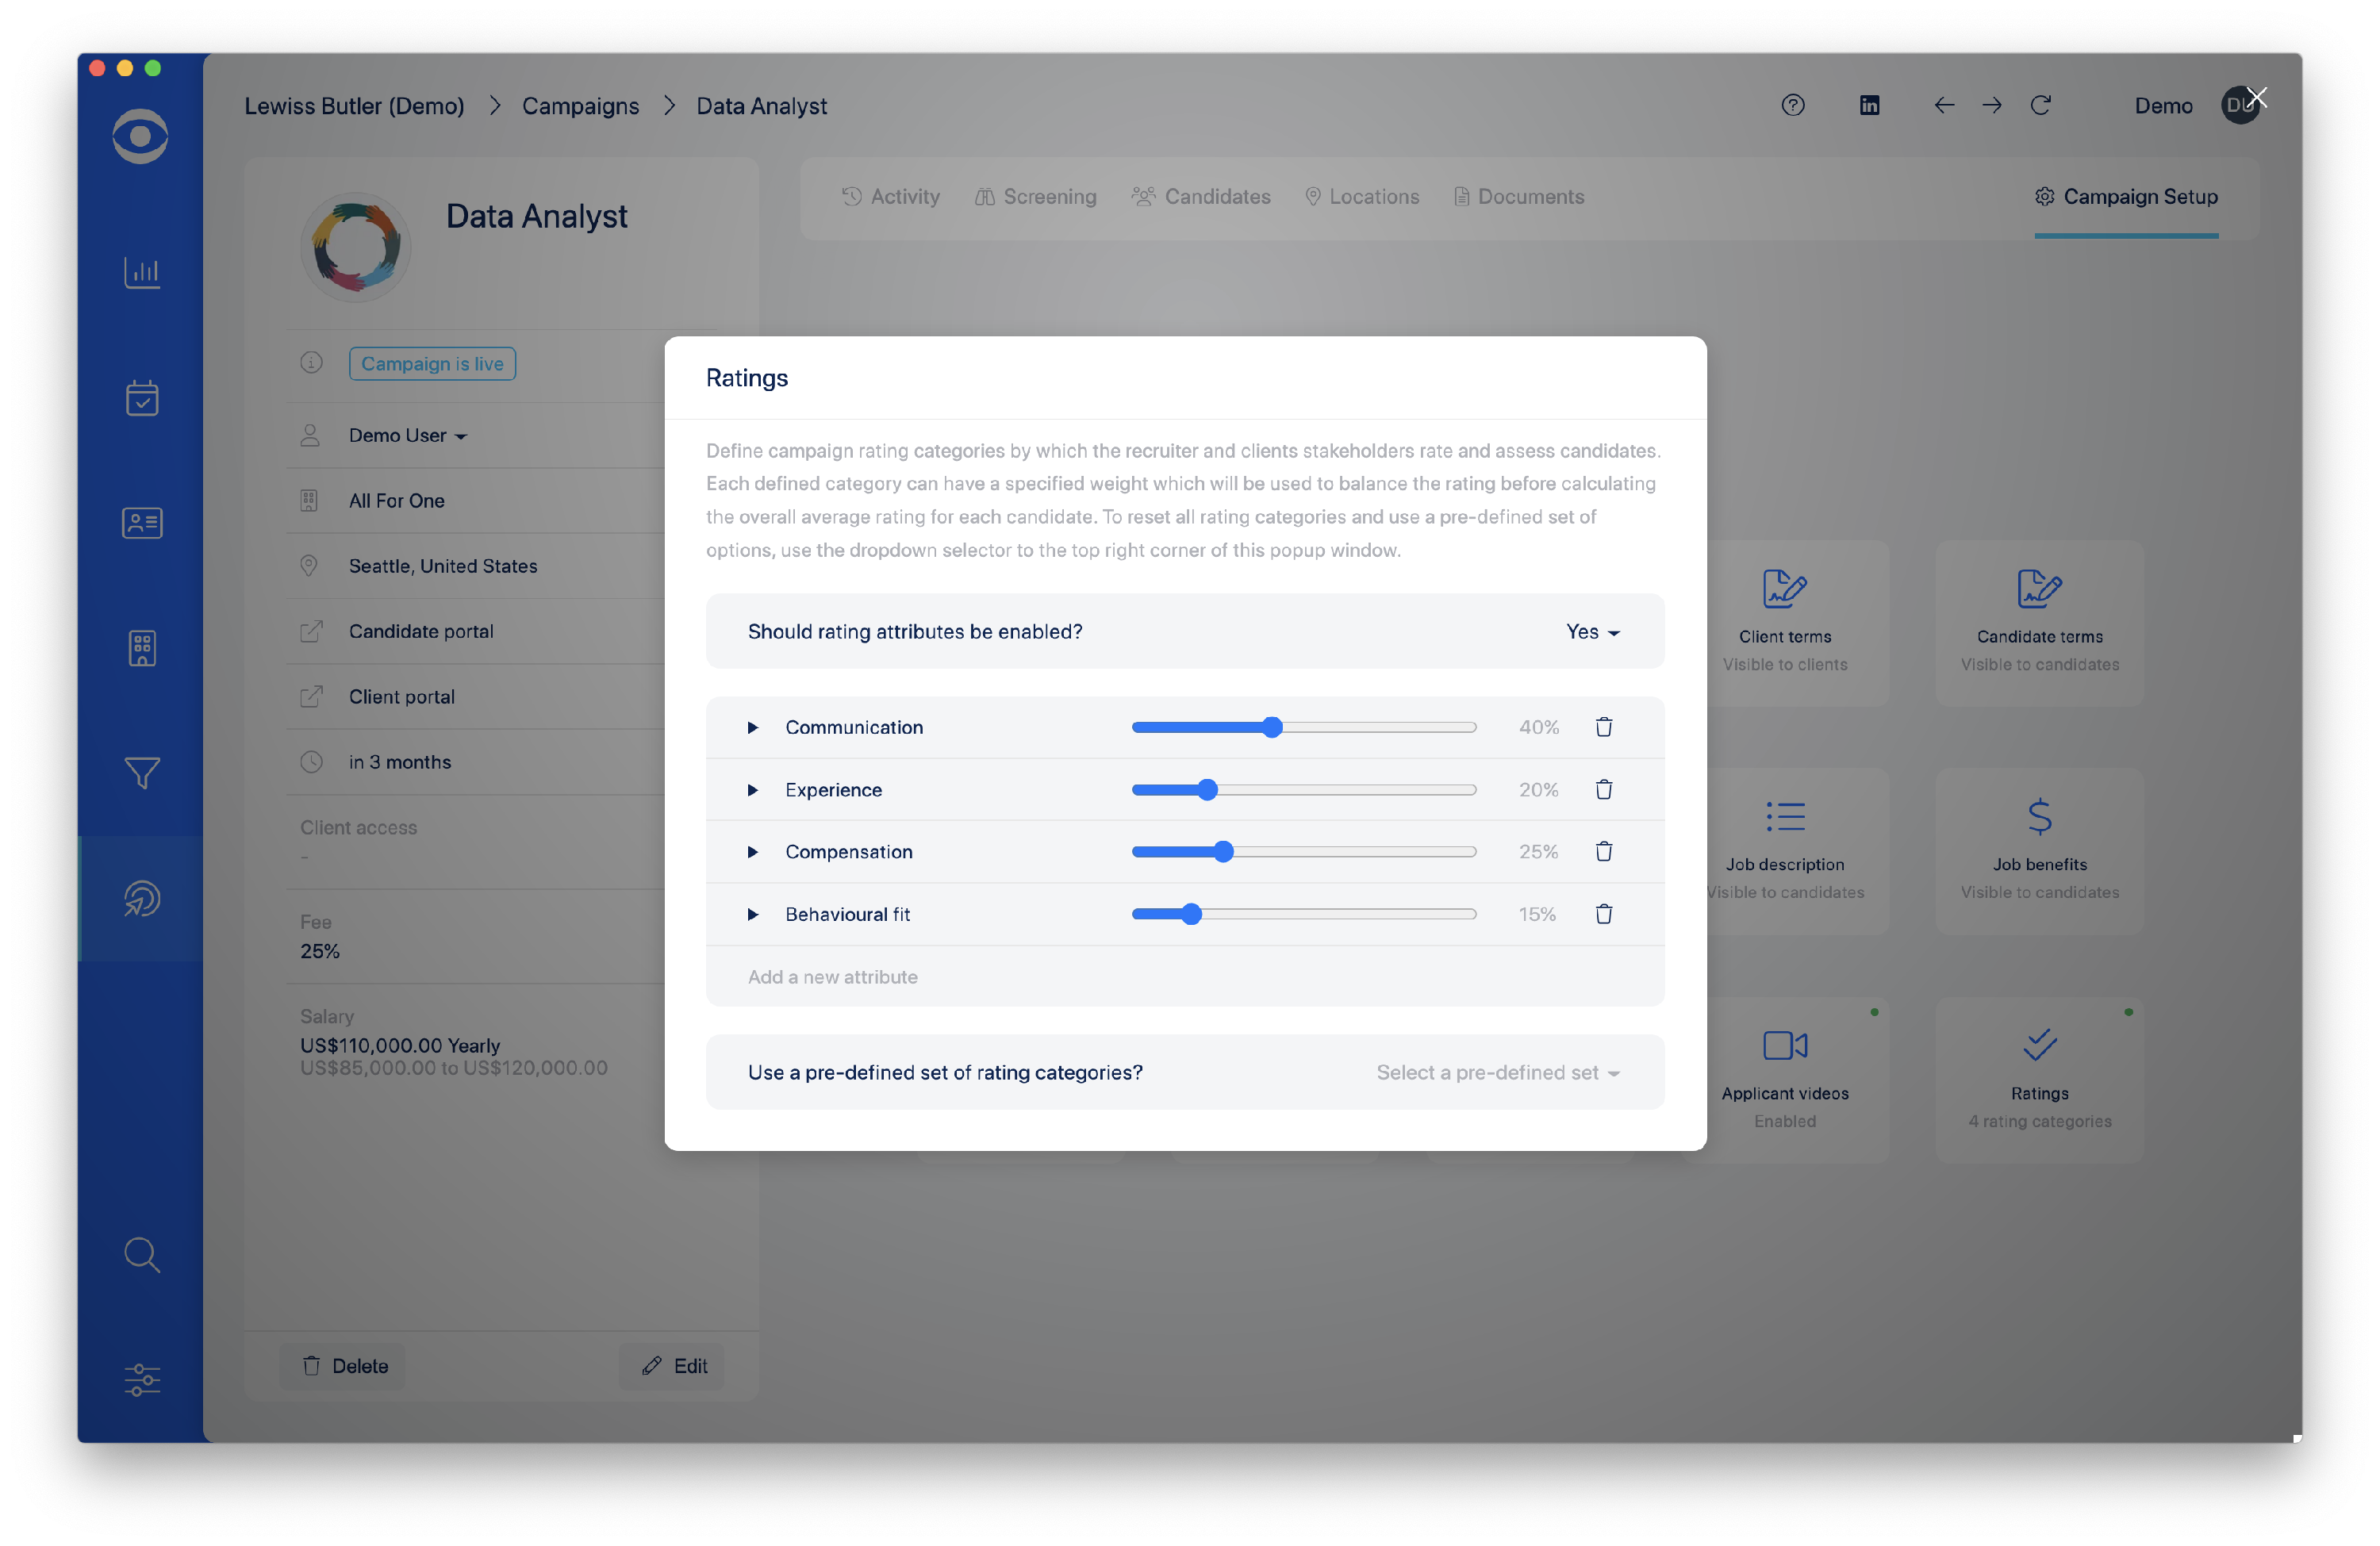The height and width of the screenshot is (1546, 2380).
Task: Open the Select a pre-defined set dropdown
Action: click(x=1496, y=1072)
